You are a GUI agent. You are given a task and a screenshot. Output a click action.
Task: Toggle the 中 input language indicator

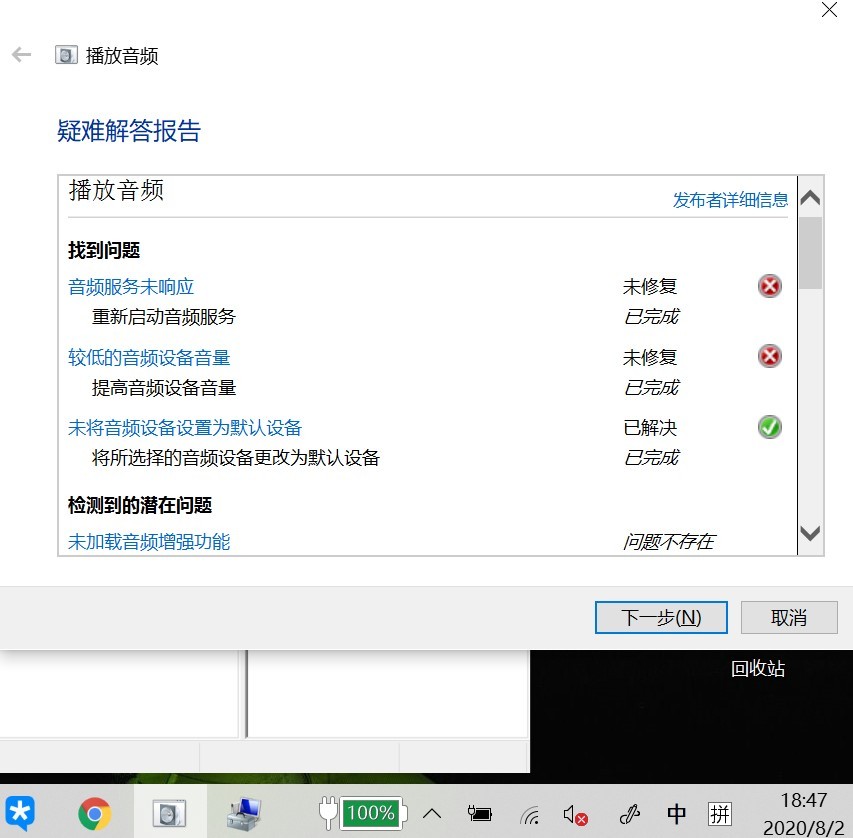point(676,814)
